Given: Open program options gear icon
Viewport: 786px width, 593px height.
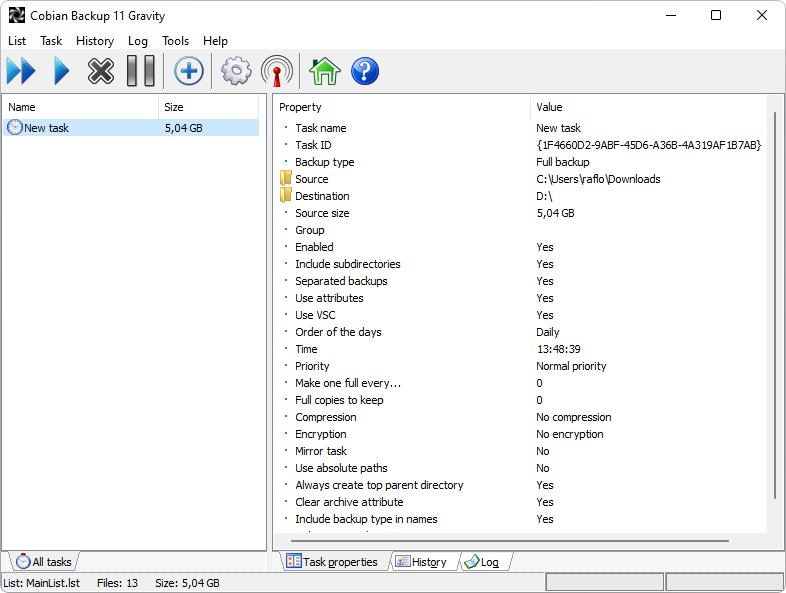Looking at the screenshot, I should 236,71.
